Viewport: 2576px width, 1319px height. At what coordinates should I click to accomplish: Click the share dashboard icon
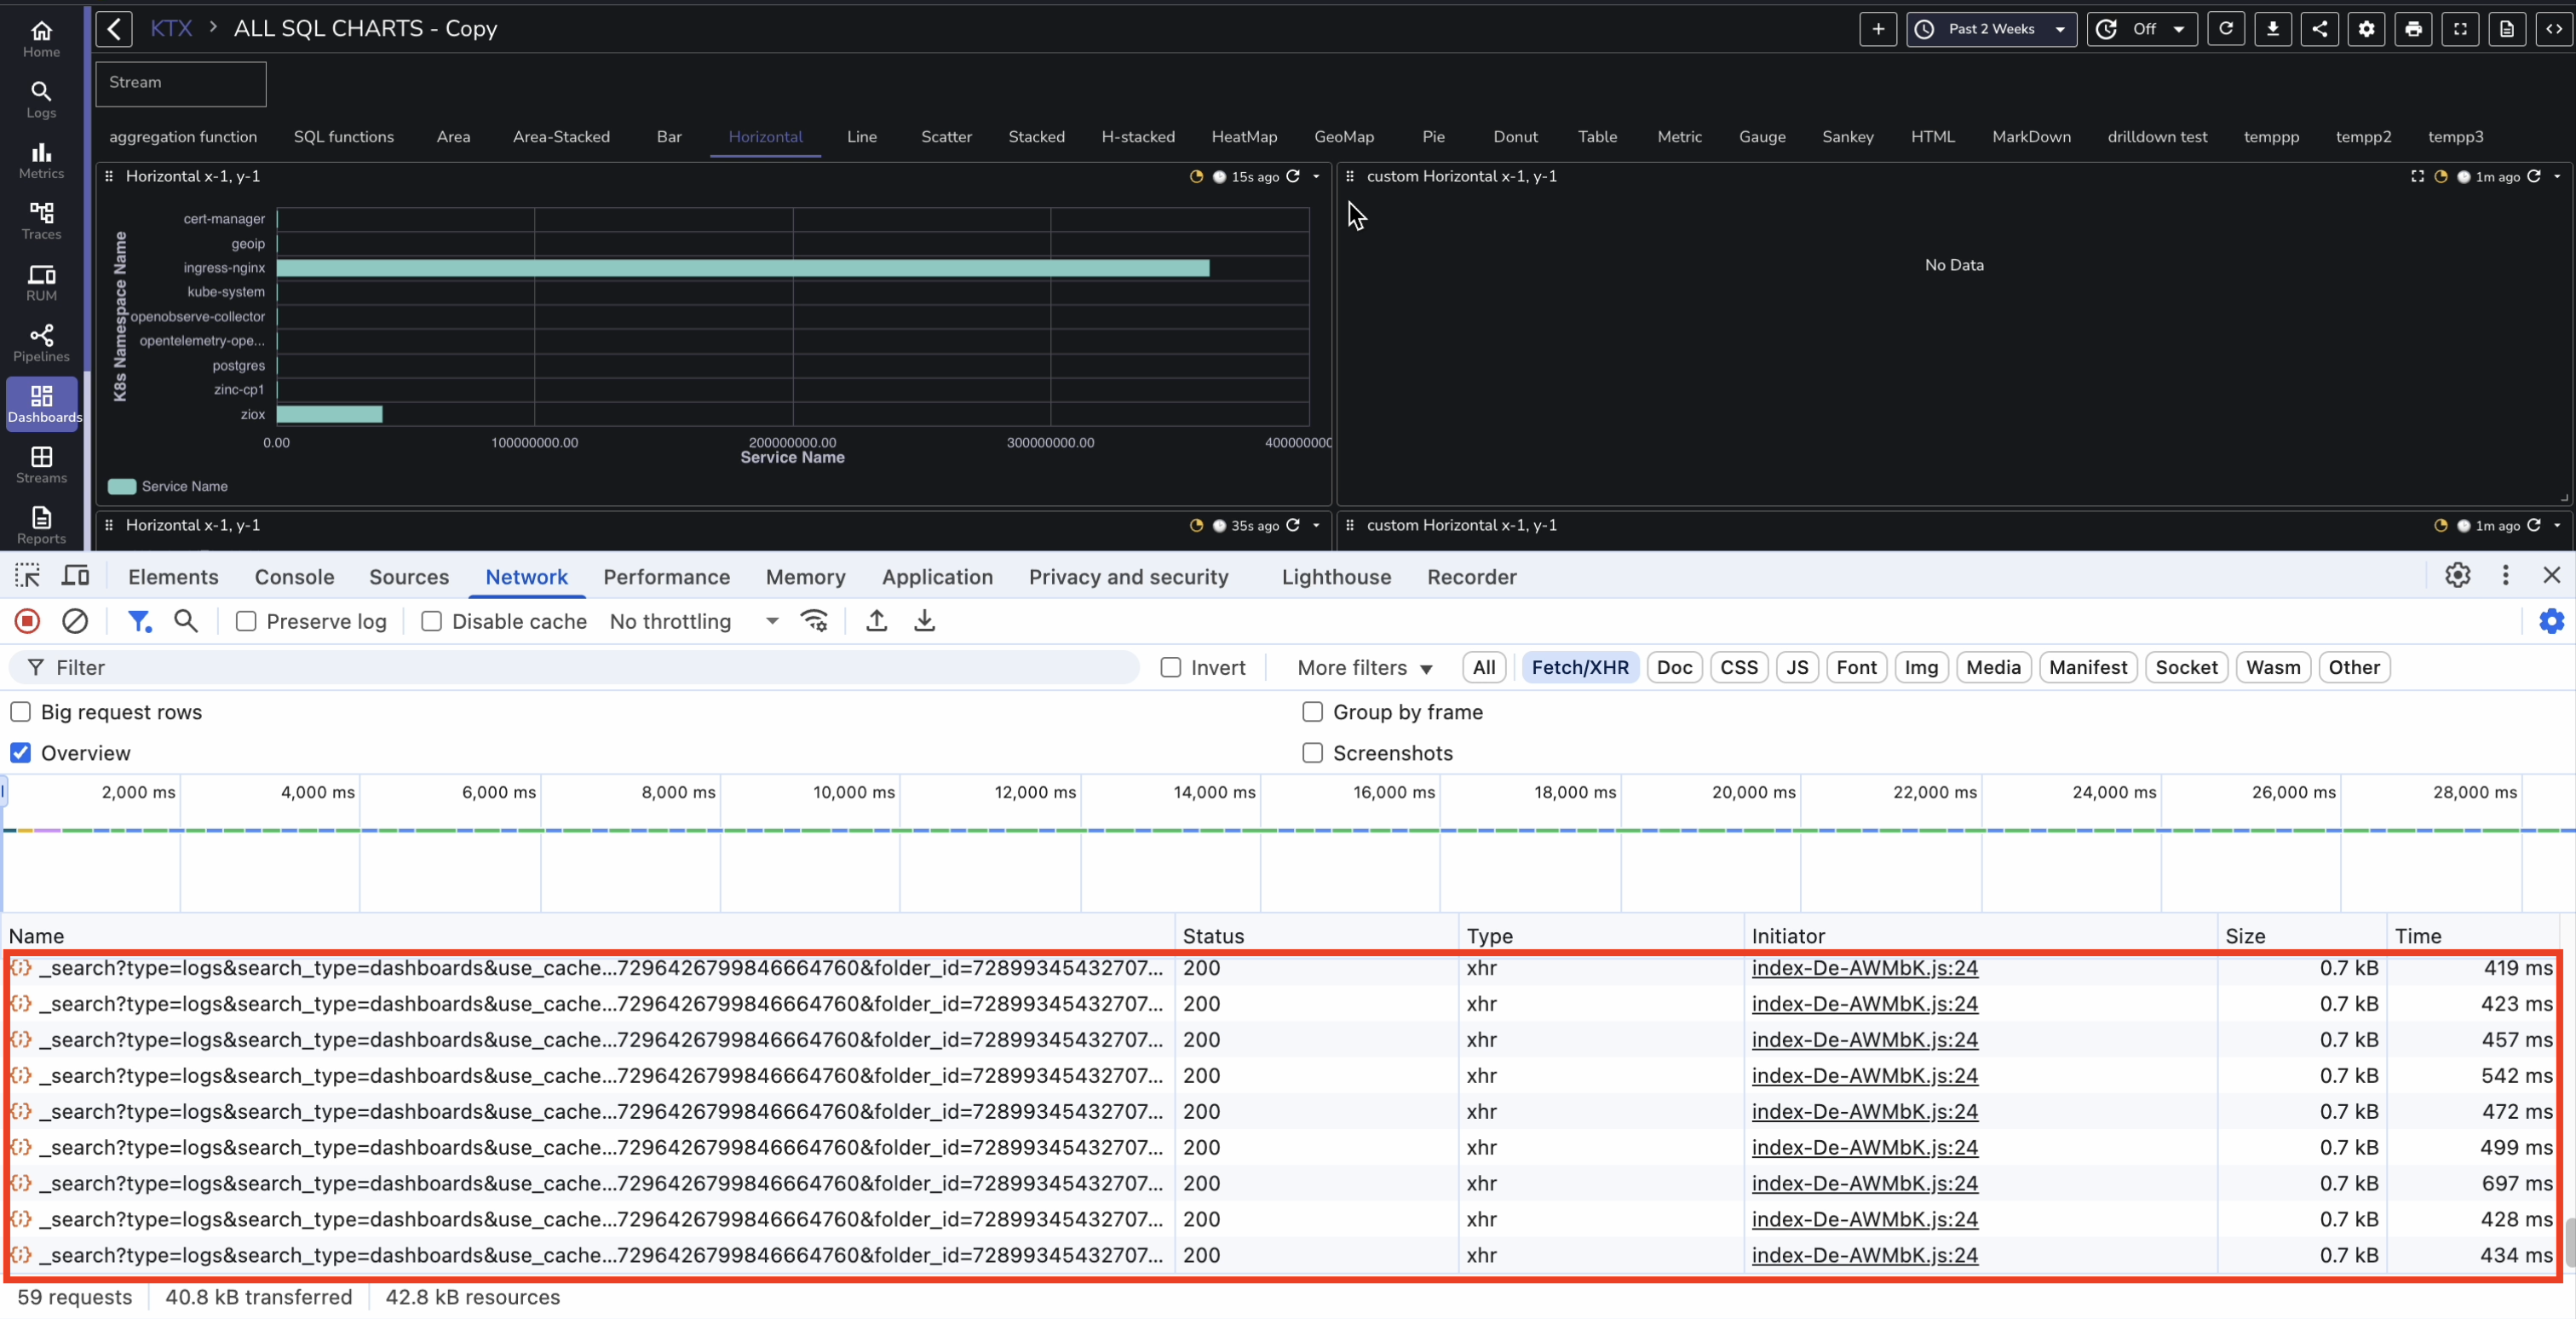point(2319,29)
